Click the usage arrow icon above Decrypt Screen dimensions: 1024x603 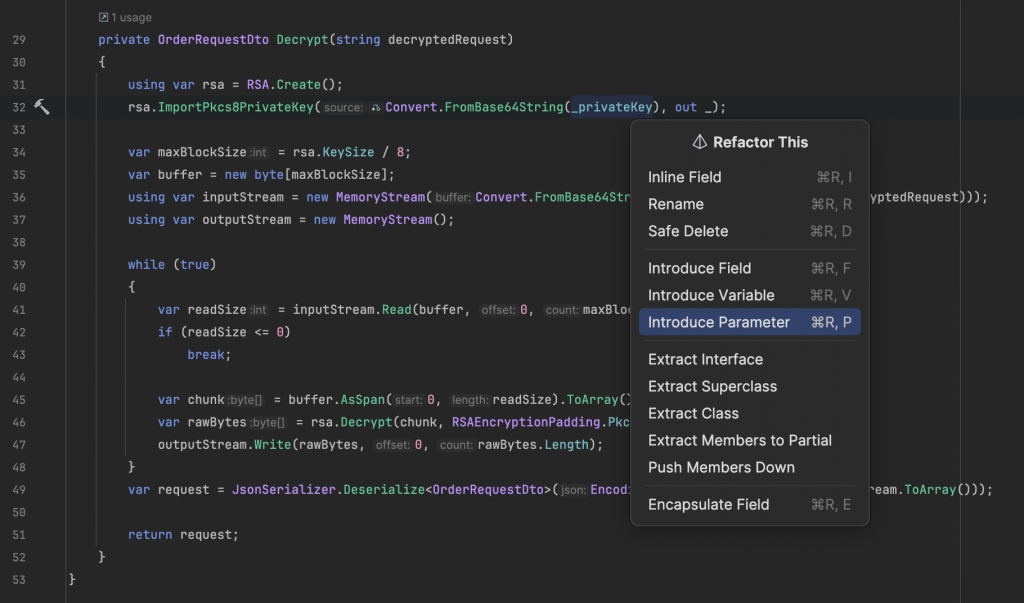[104, 17]
